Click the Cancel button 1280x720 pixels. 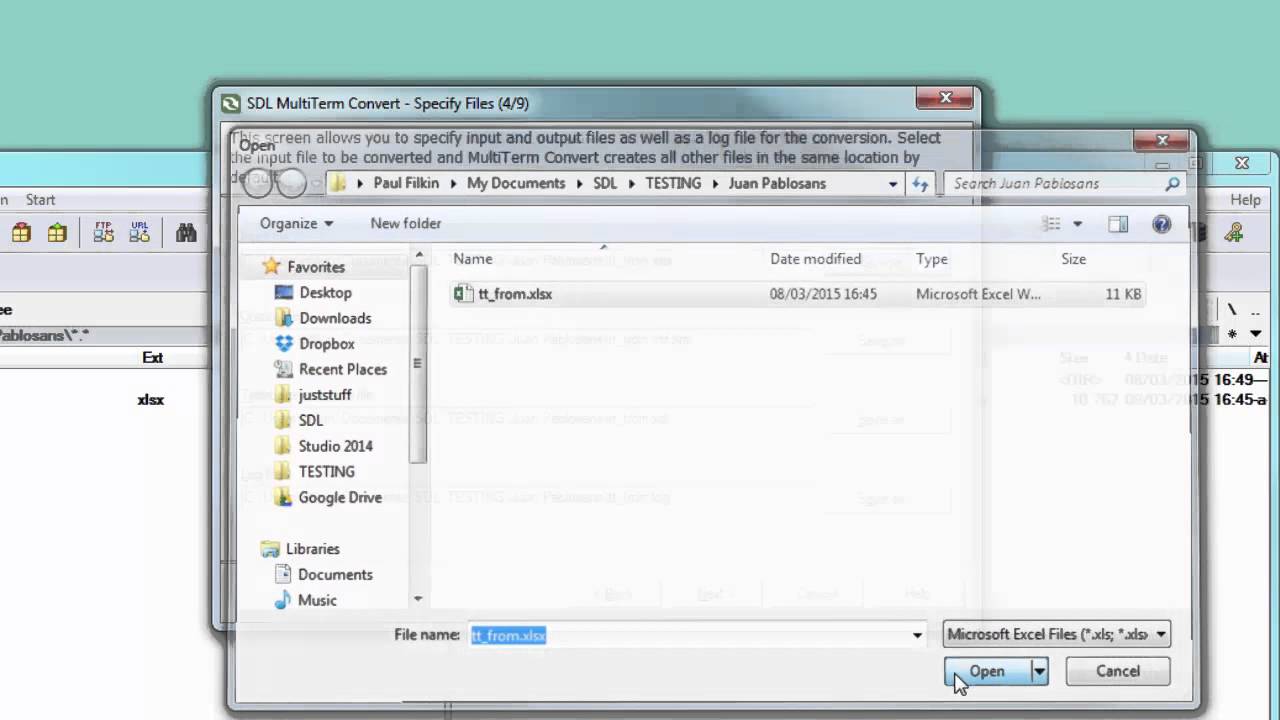tap(1117, 671)
